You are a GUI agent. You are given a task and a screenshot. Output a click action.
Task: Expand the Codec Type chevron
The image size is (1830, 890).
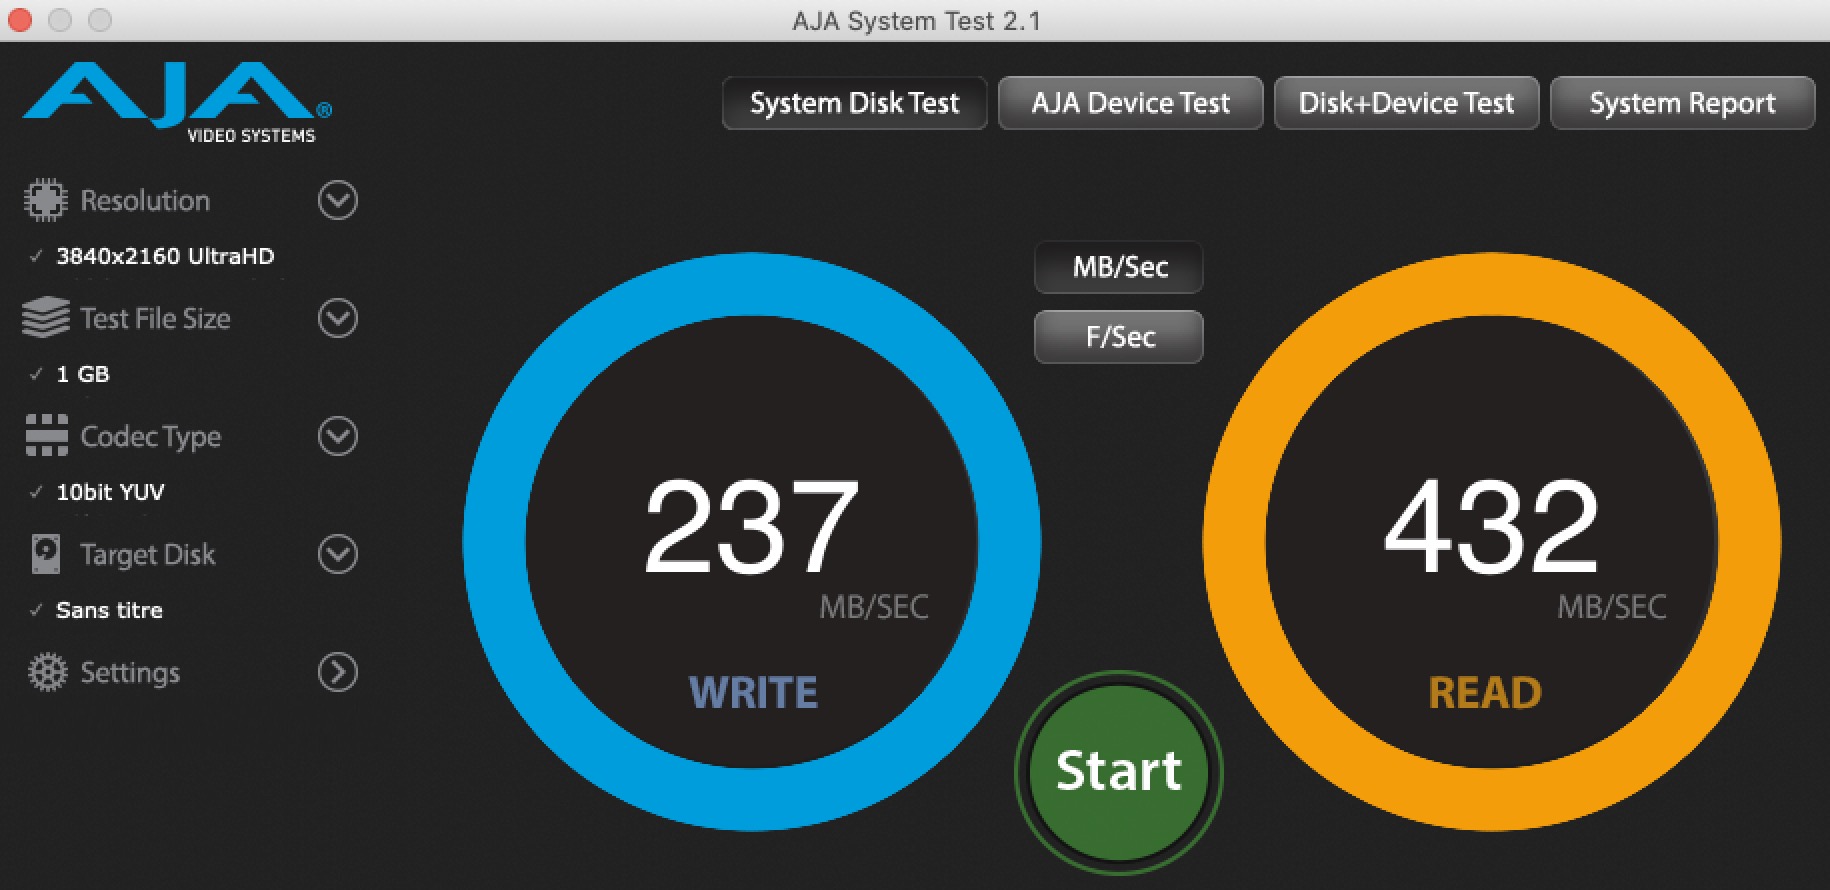tap(338, 436)
